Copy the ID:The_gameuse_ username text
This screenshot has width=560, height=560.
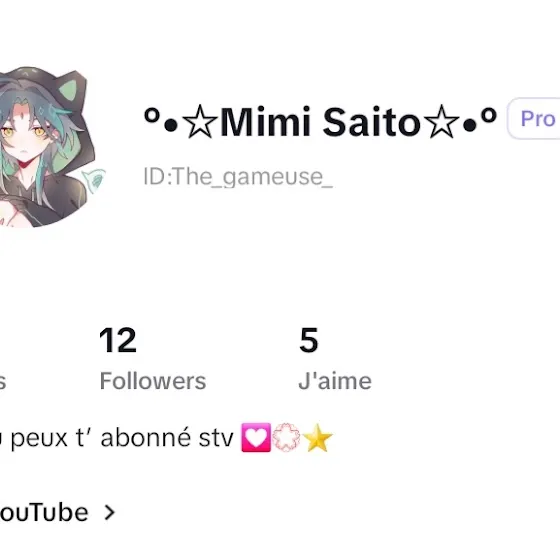click(x=238, y=176)
